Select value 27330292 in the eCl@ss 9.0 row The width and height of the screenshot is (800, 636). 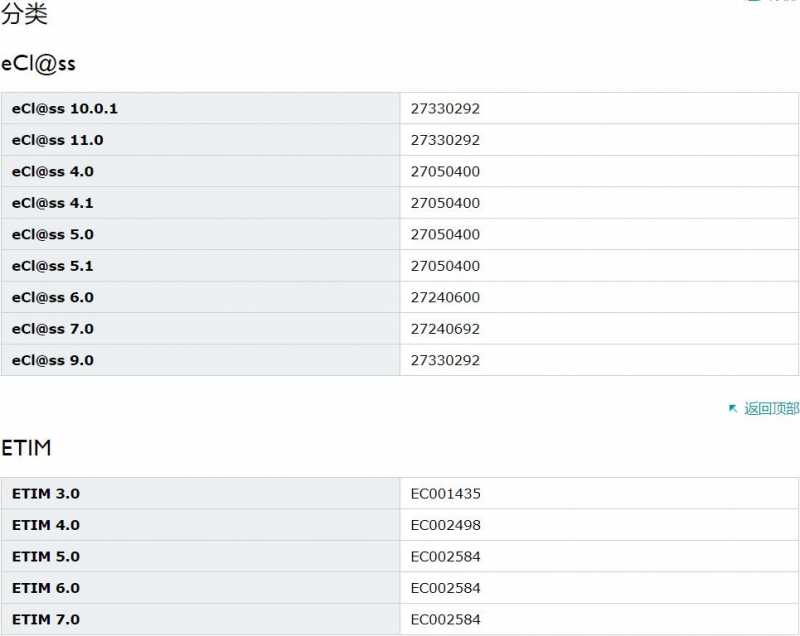click(x=445, y=360)
